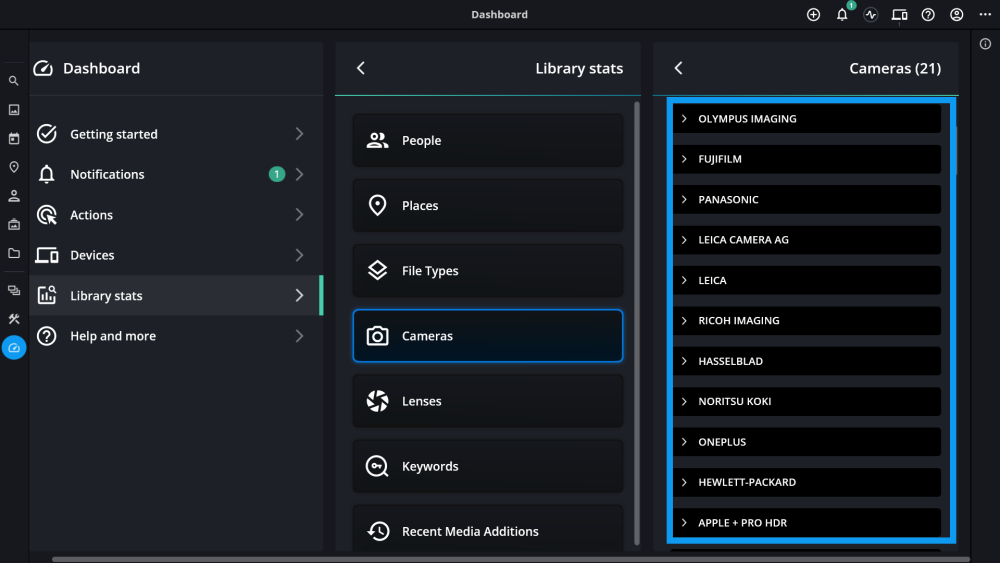
Task: Open the activity monitor pulse icon
Action: click(x=871, y=15)
